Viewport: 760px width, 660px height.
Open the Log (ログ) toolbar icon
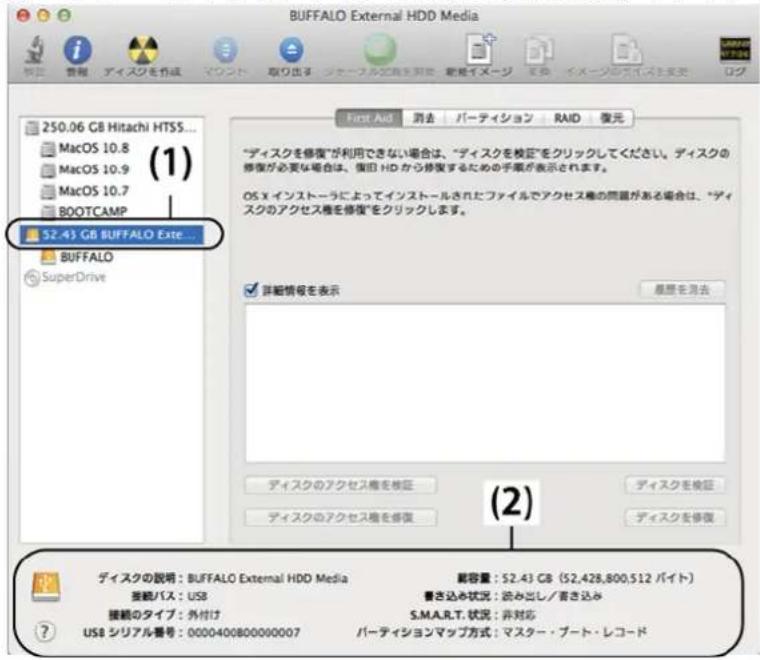pos(735,49)
